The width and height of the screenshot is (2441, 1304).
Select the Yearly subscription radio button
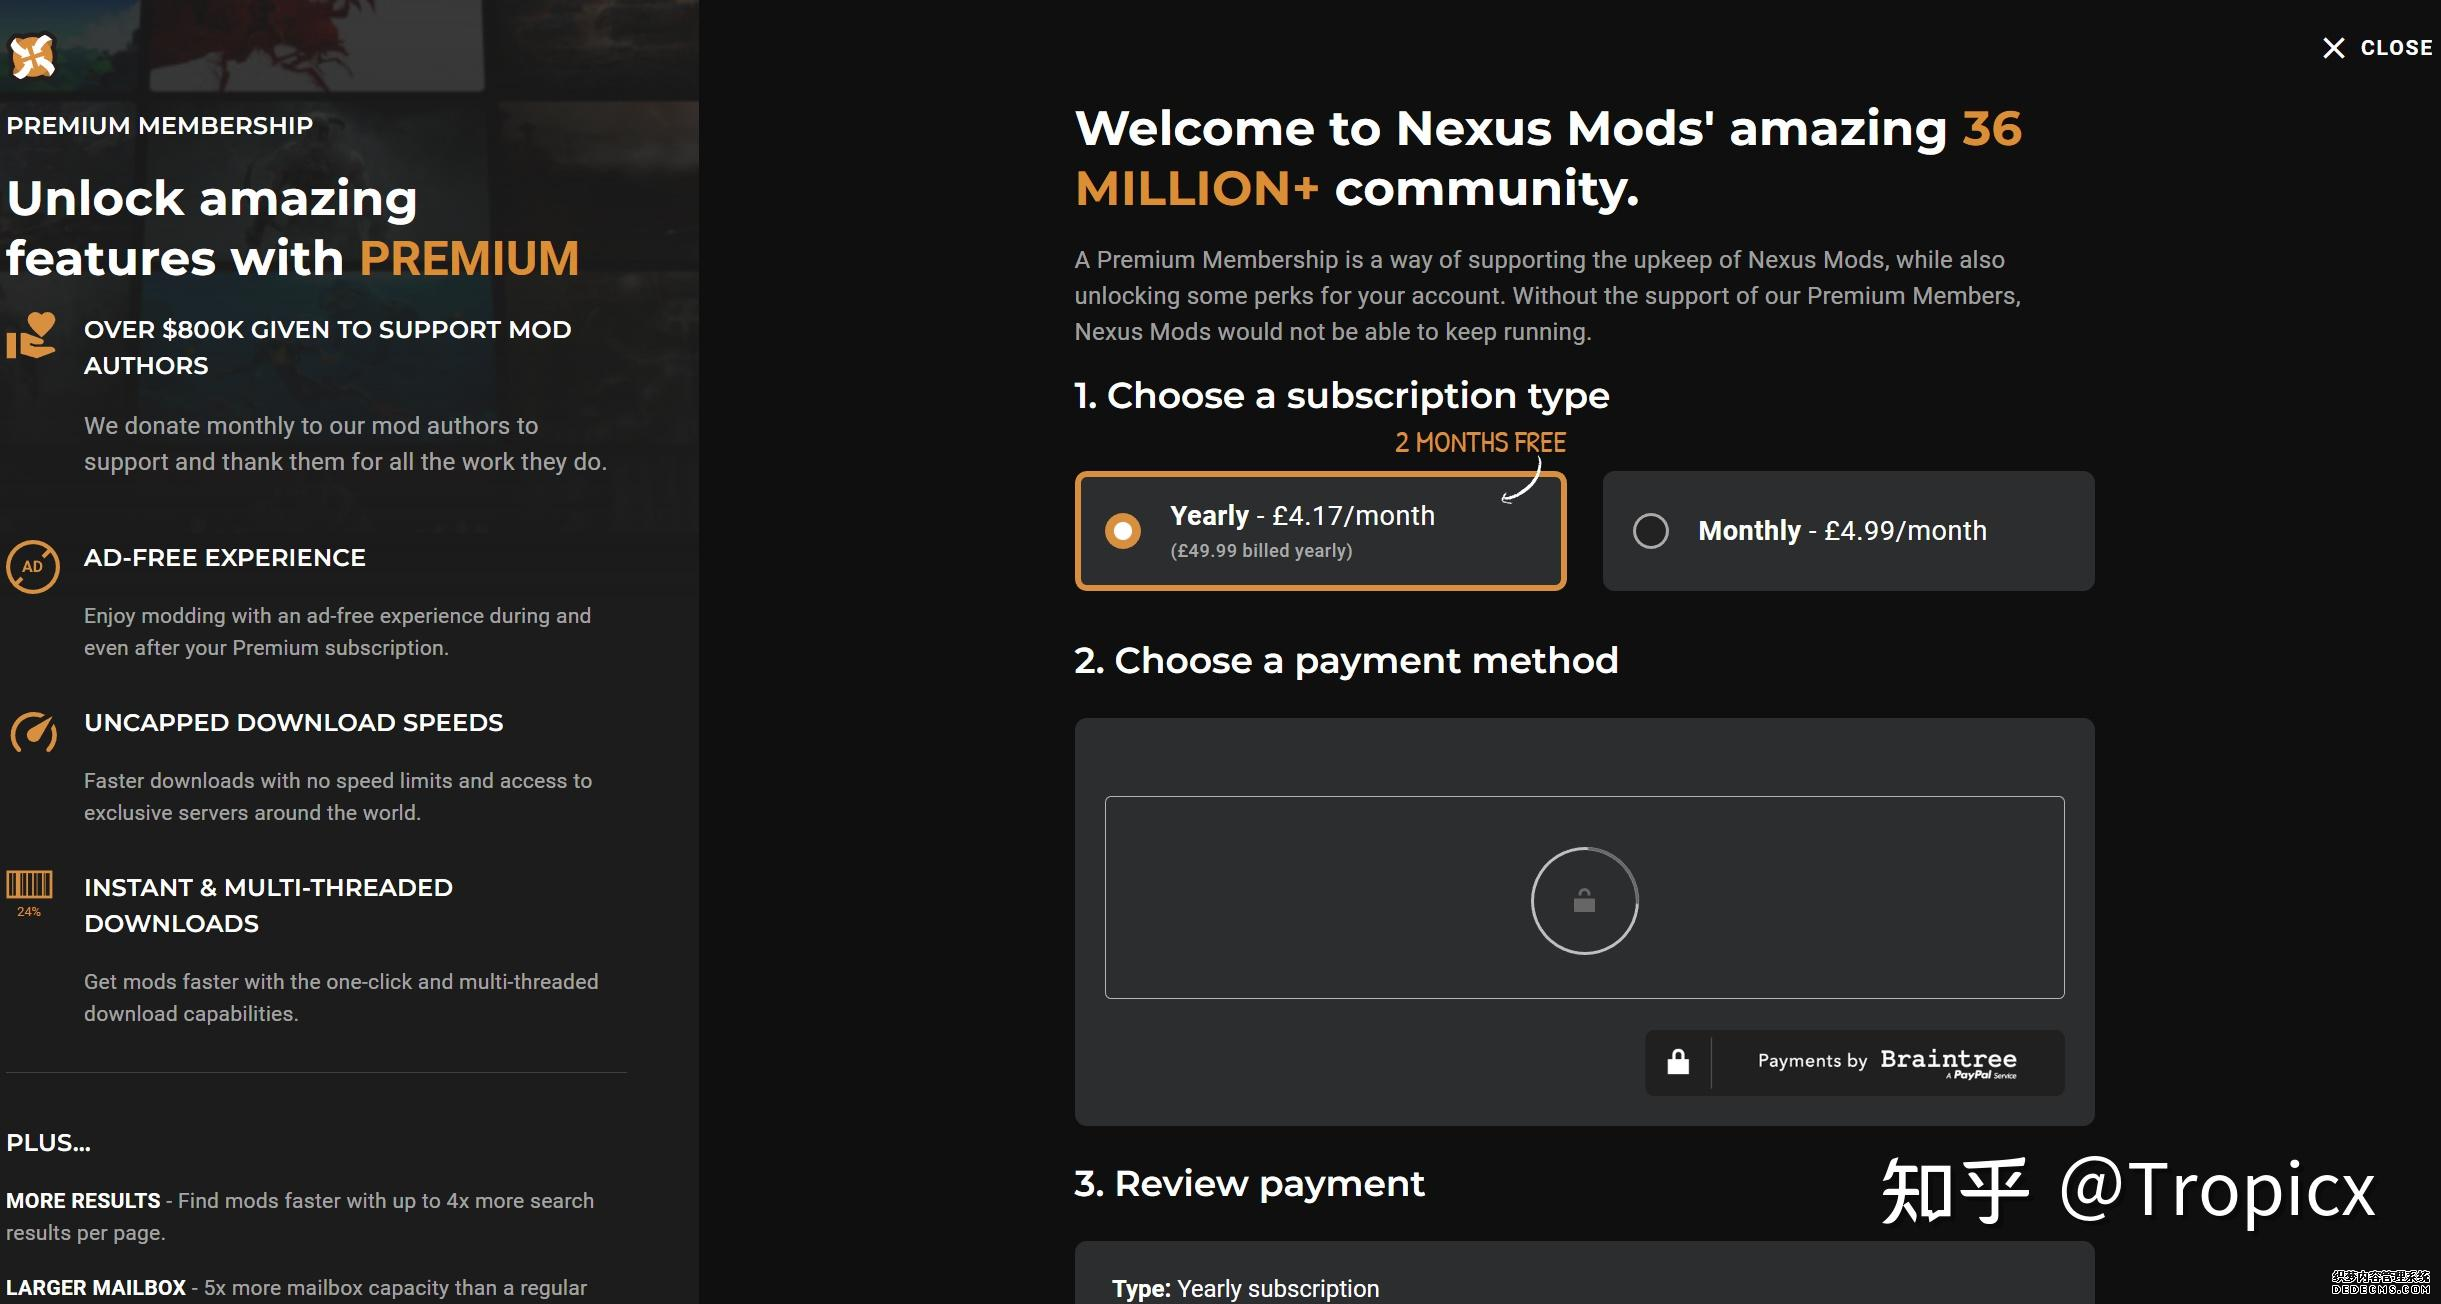pos(1122,530)
